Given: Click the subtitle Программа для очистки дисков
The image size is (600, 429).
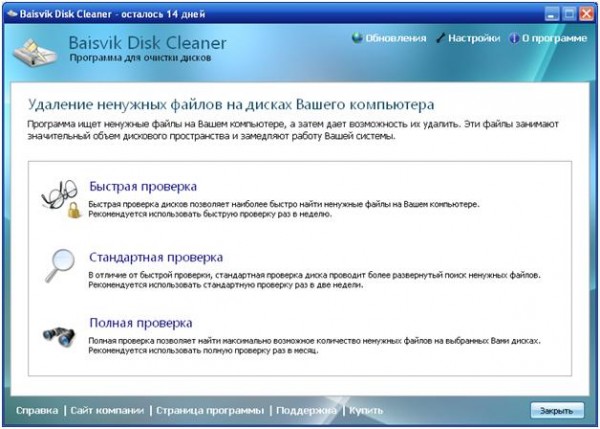Looking at the screenshot, I should pos(140,58).
